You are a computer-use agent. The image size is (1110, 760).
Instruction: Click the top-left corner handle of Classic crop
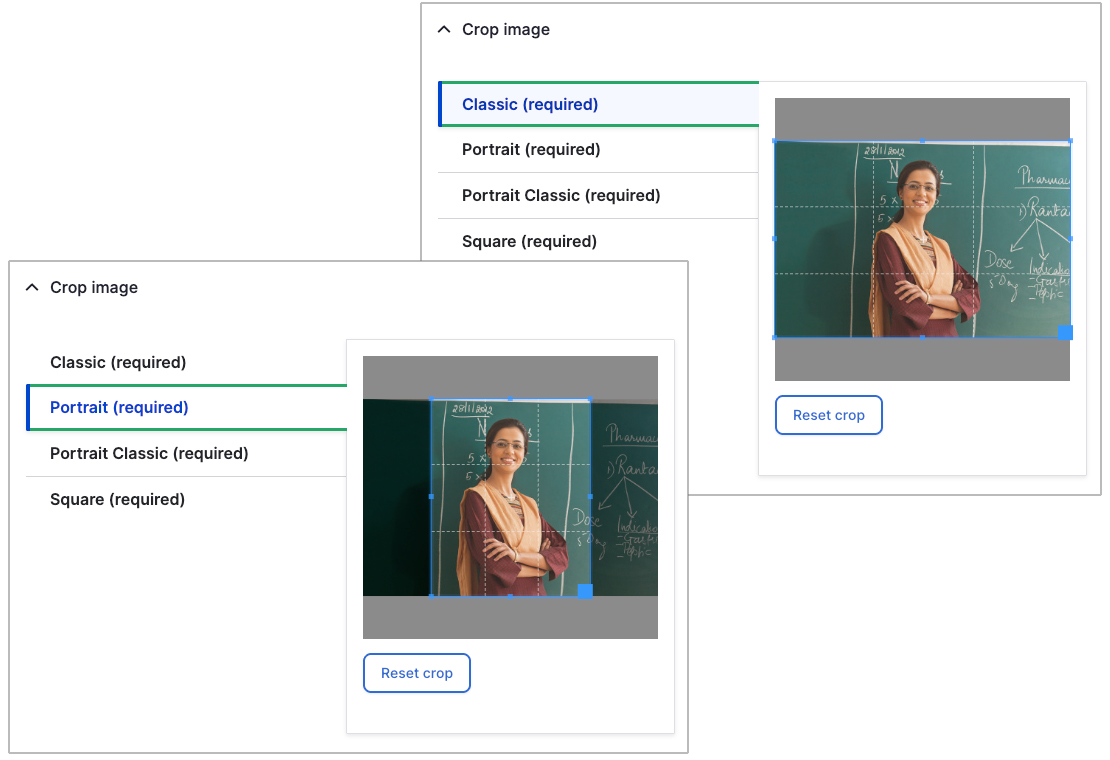point(775,141)
